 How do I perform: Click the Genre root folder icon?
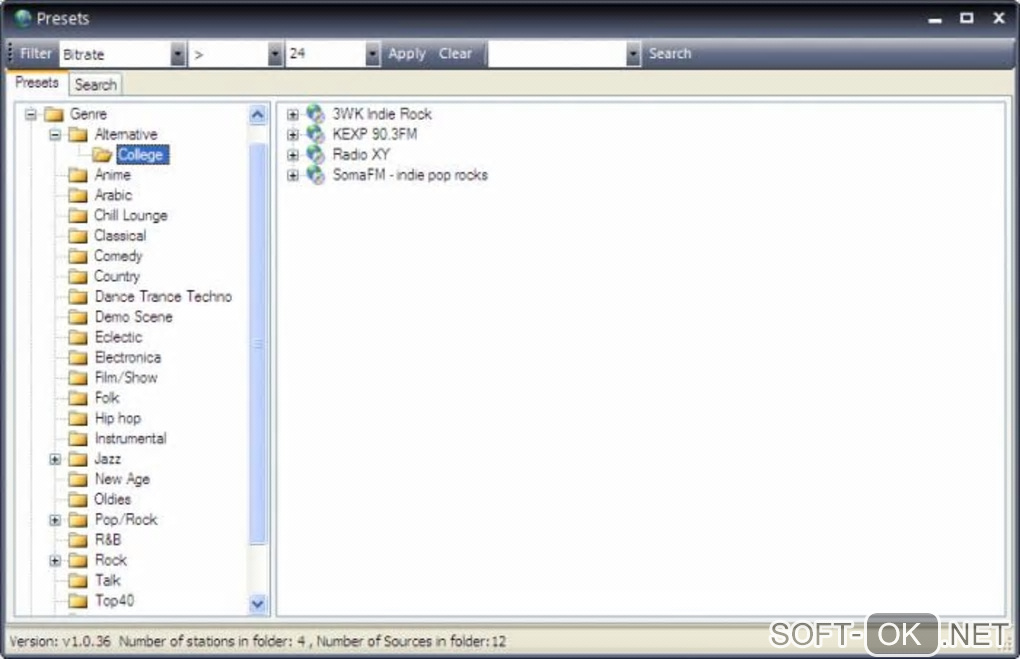53,114
